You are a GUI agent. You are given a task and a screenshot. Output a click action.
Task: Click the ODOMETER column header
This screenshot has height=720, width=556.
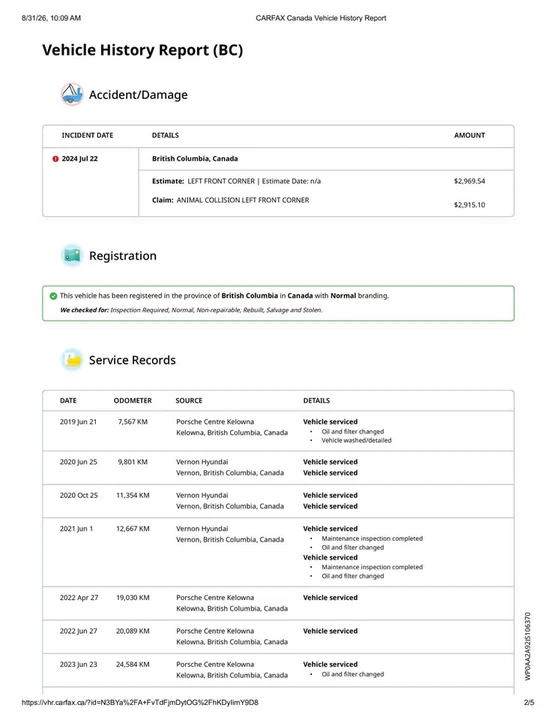(x=133, y=401)
